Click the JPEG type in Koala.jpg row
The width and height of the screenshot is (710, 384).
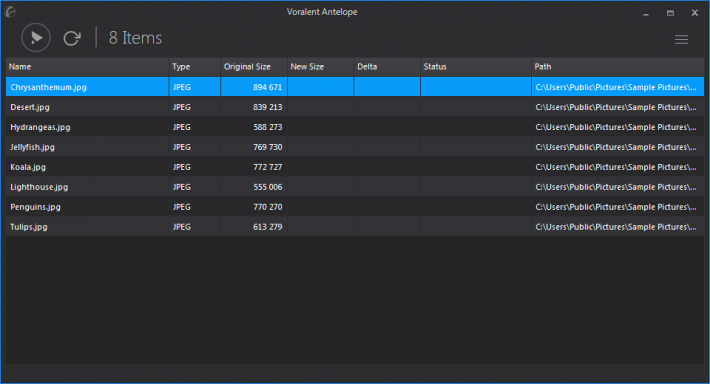point(182,167)
